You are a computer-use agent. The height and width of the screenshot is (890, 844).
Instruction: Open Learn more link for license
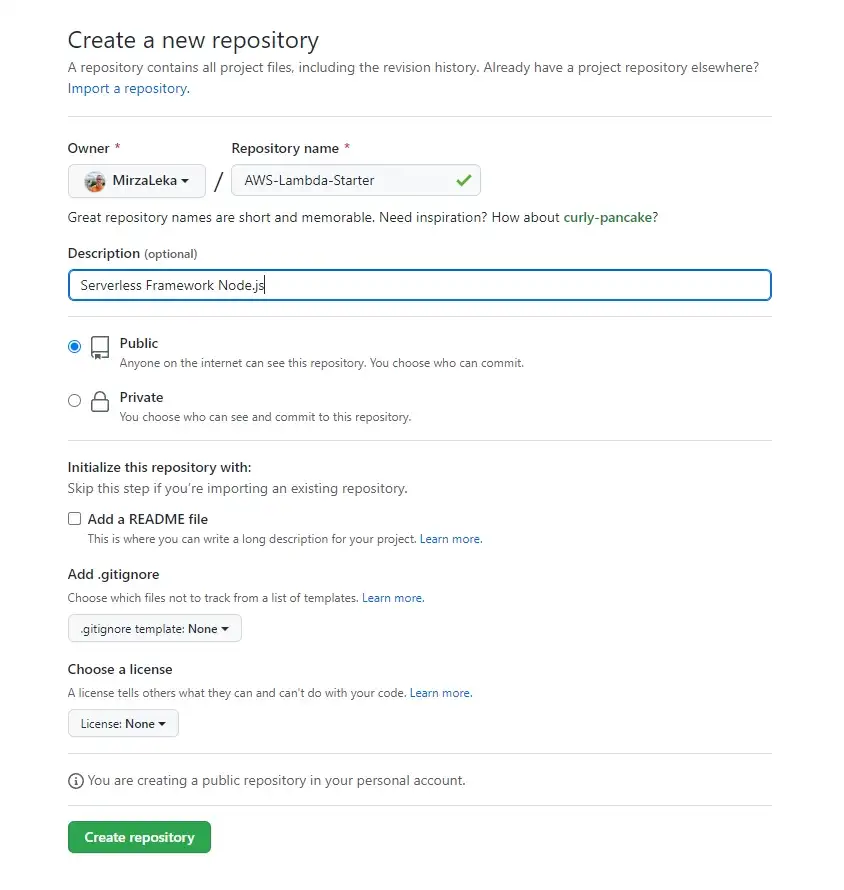tap(440, 693)
